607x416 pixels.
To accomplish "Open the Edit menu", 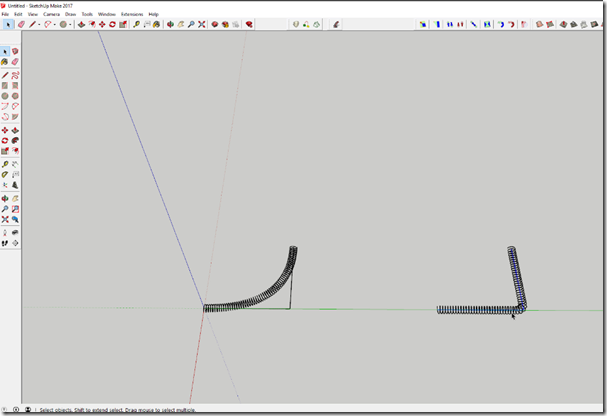I will tap(18, 14).
